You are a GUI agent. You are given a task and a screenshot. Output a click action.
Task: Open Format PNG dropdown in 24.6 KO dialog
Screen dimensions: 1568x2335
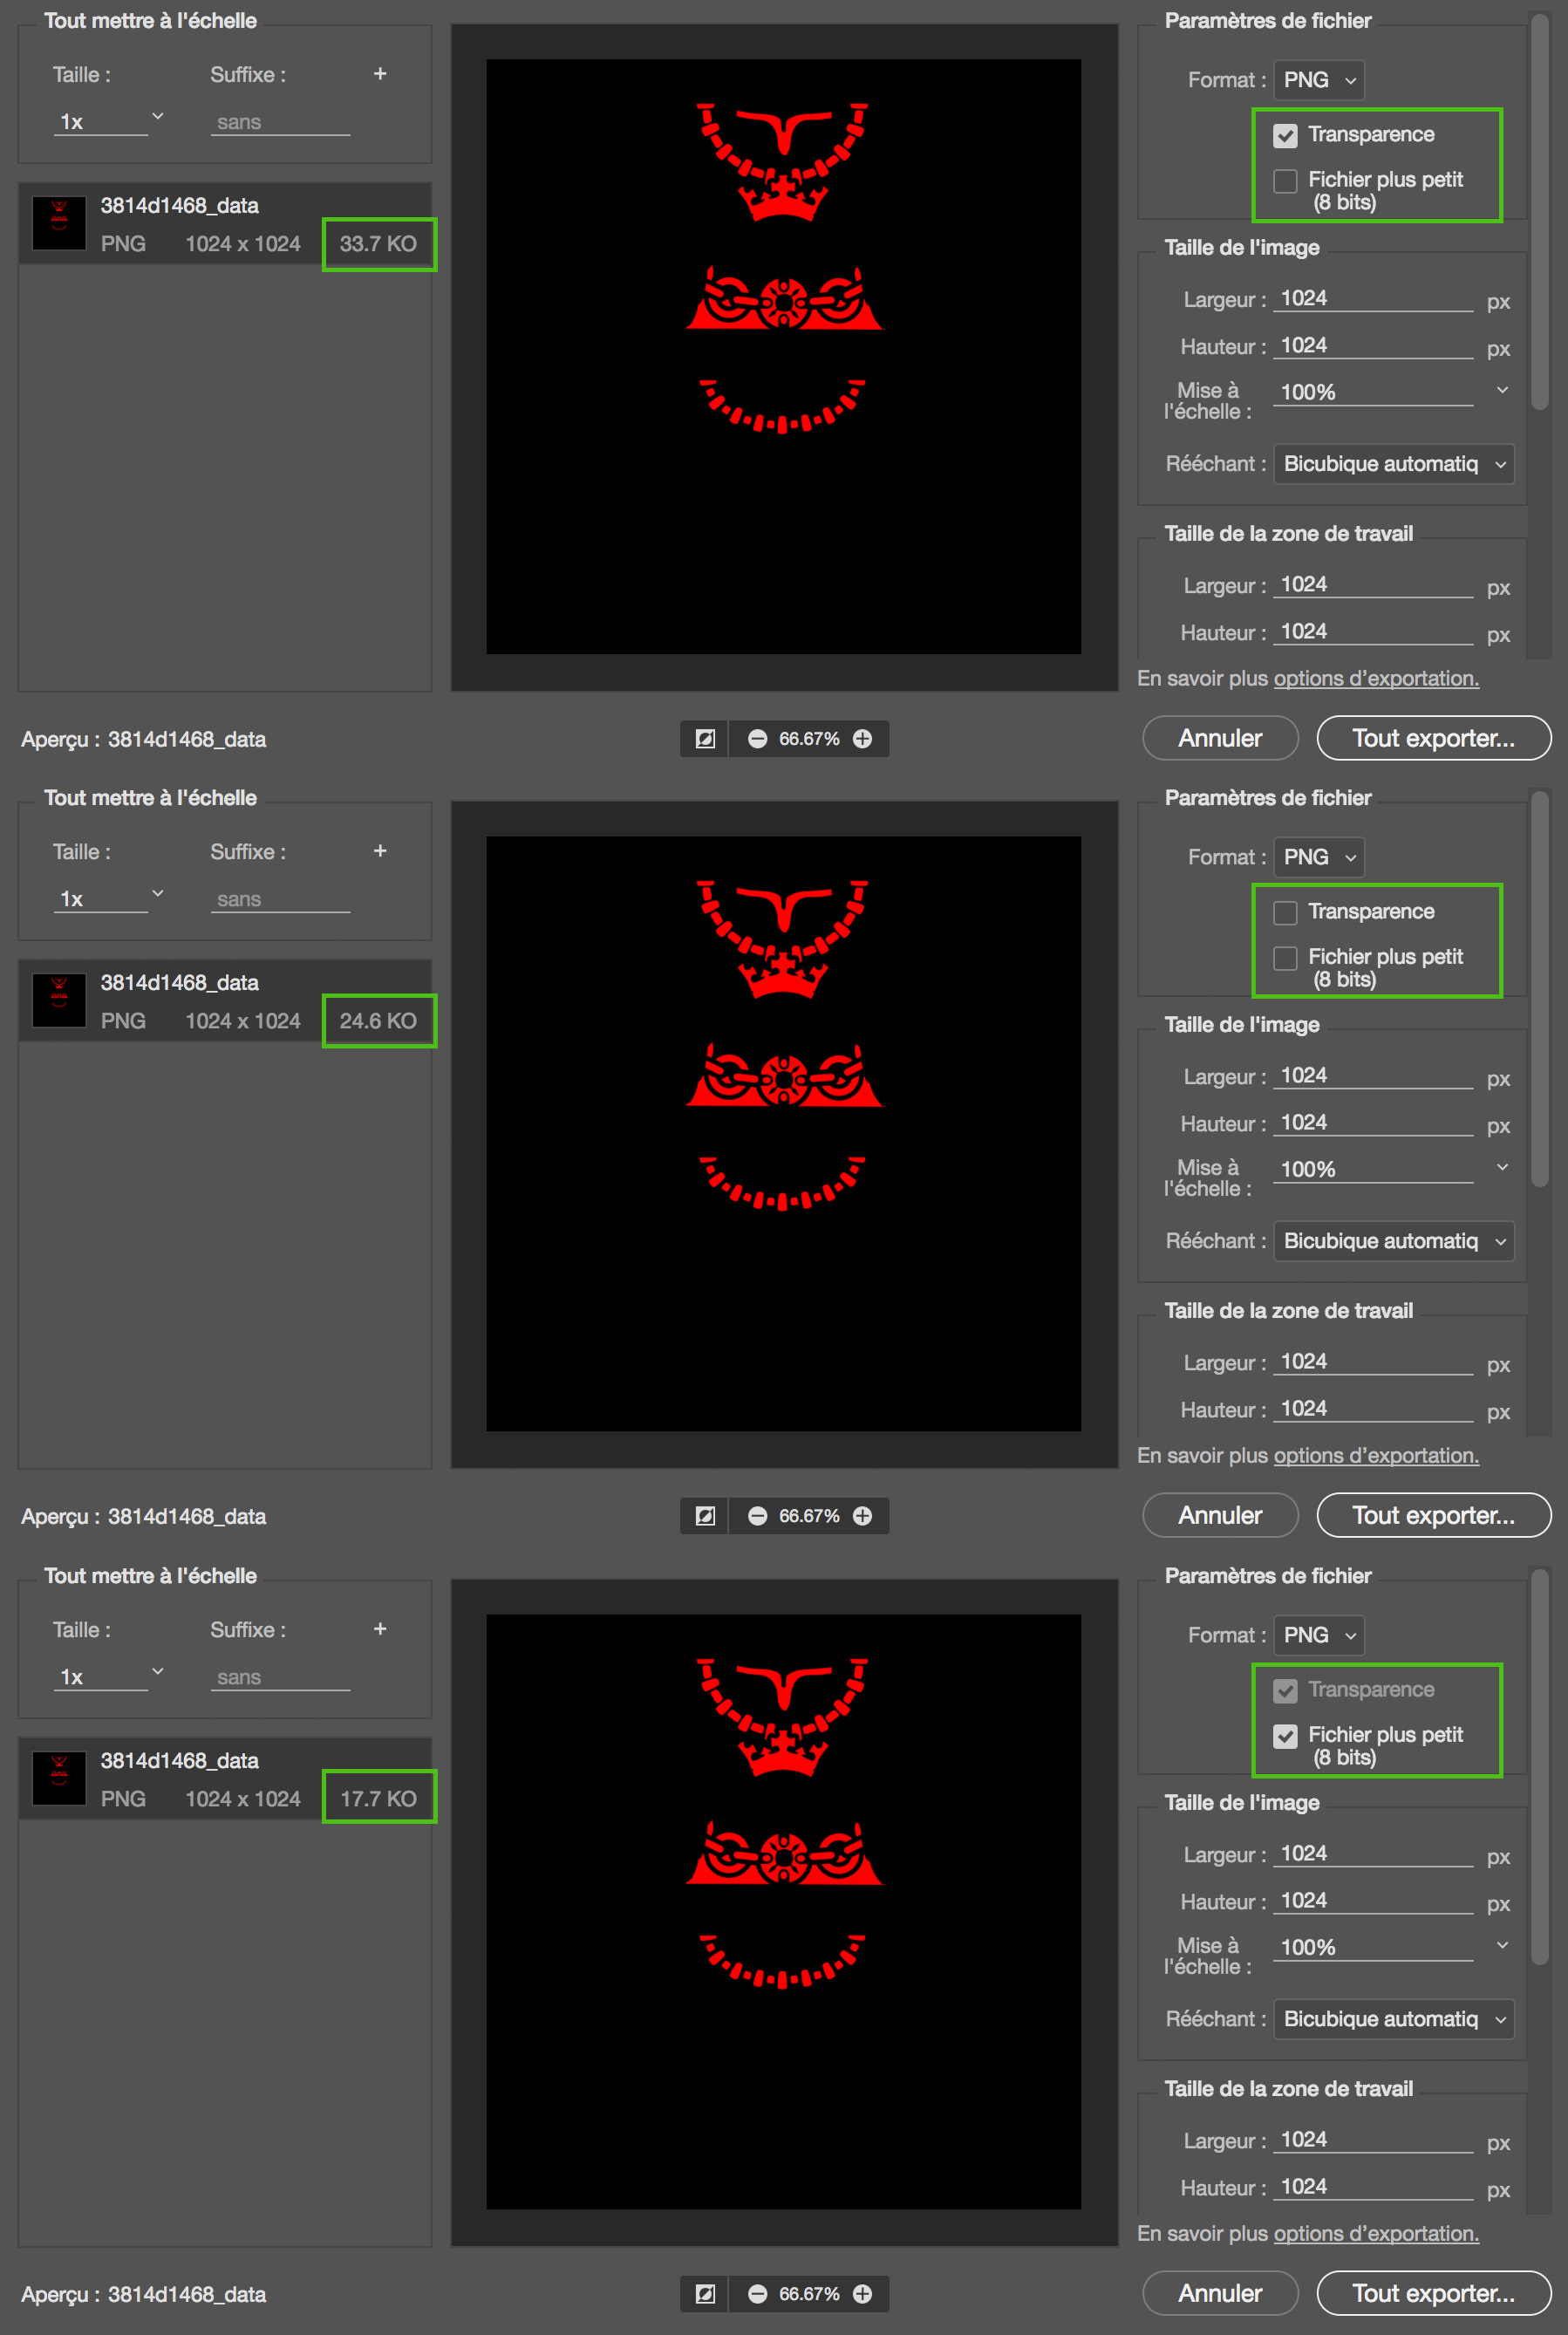pyautogui.click(x=1319, y=857)
